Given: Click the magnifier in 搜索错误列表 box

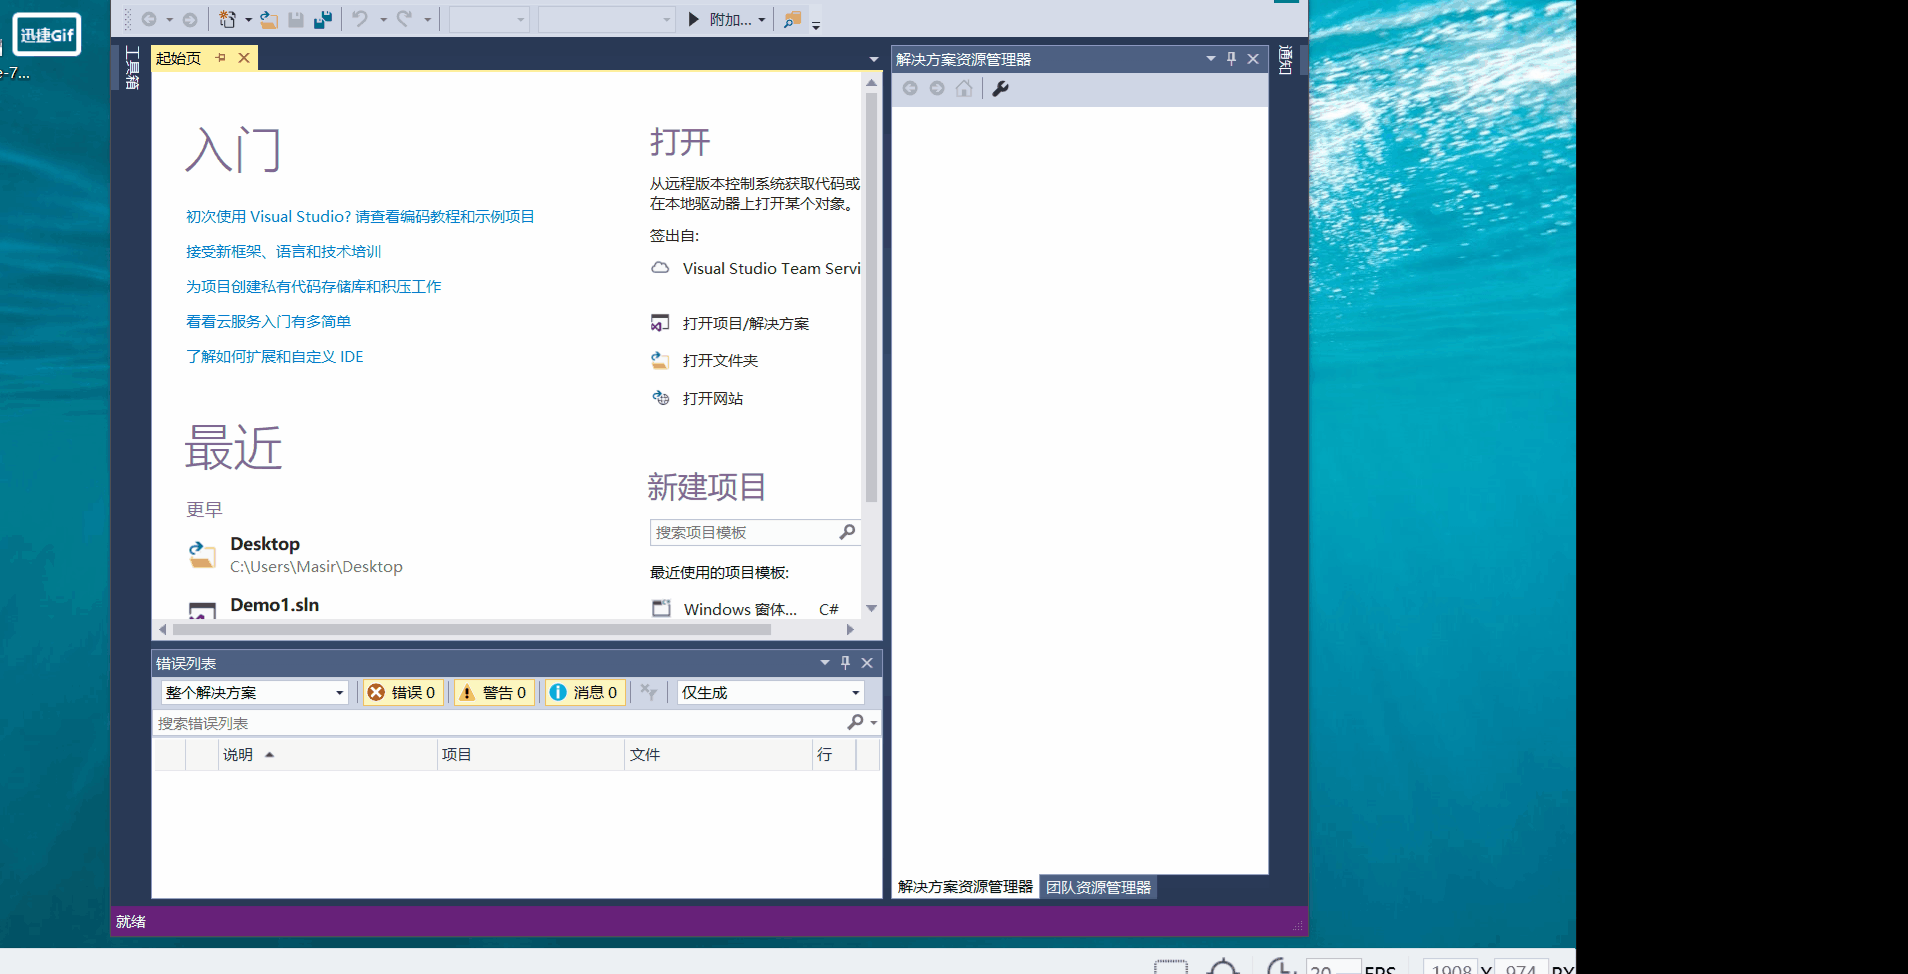Looking at the screenshot, I should (856, 722).
